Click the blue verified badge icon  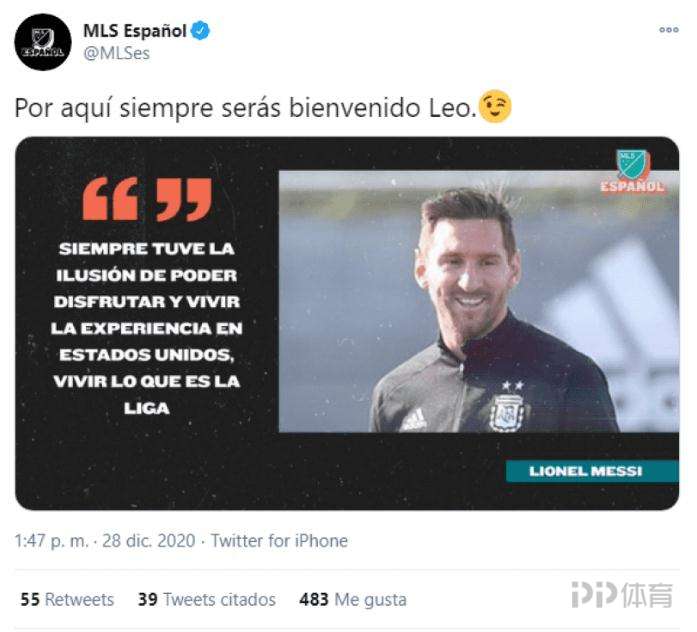coord(200,31)
